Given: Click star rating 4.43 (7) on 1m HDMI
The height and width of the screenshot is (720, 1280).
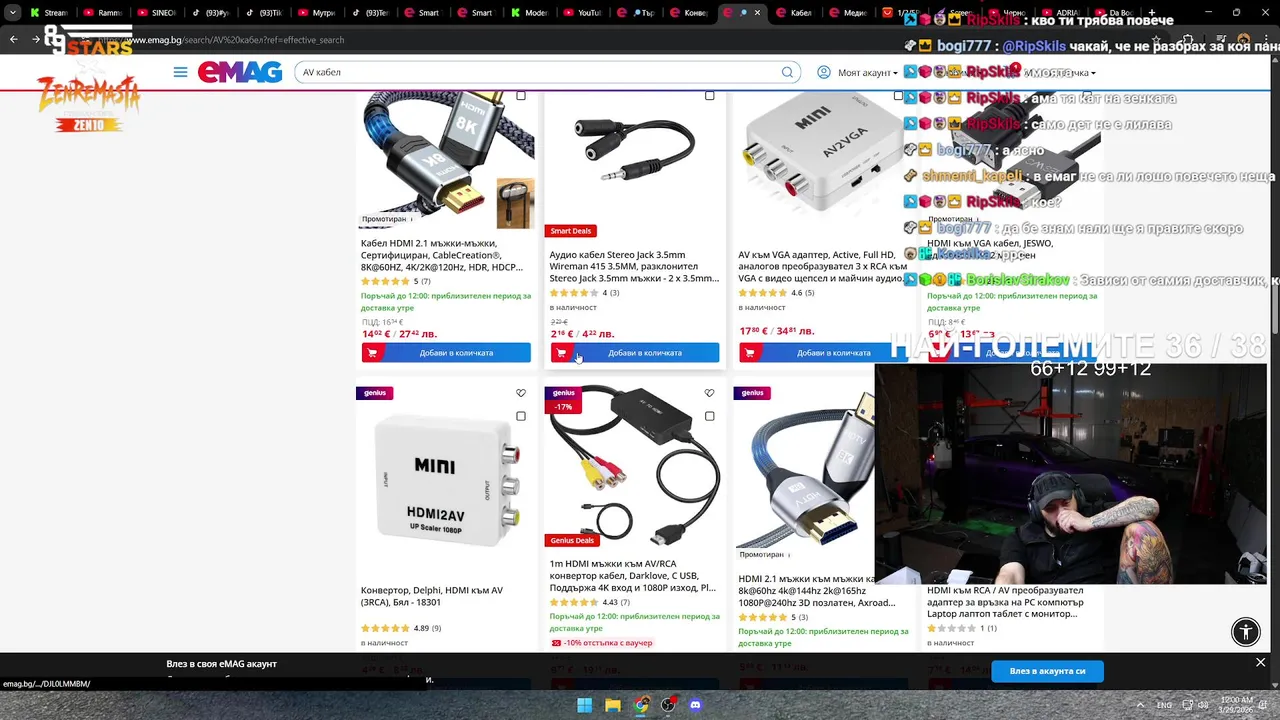Looking at the screenshot, I should coord(590,603).
